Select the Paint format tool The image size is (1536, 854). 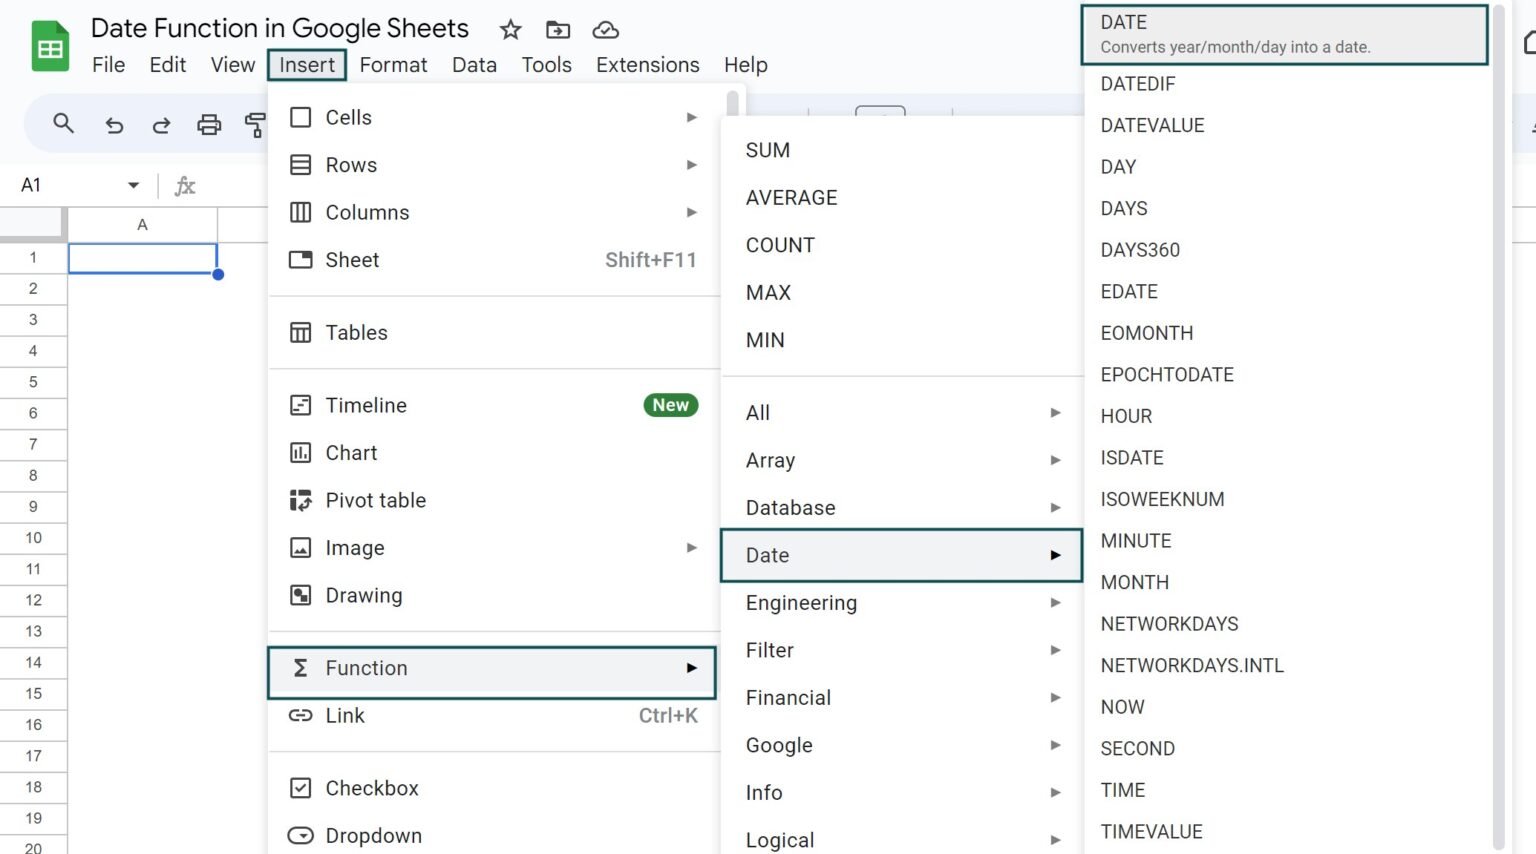(256, 124)
